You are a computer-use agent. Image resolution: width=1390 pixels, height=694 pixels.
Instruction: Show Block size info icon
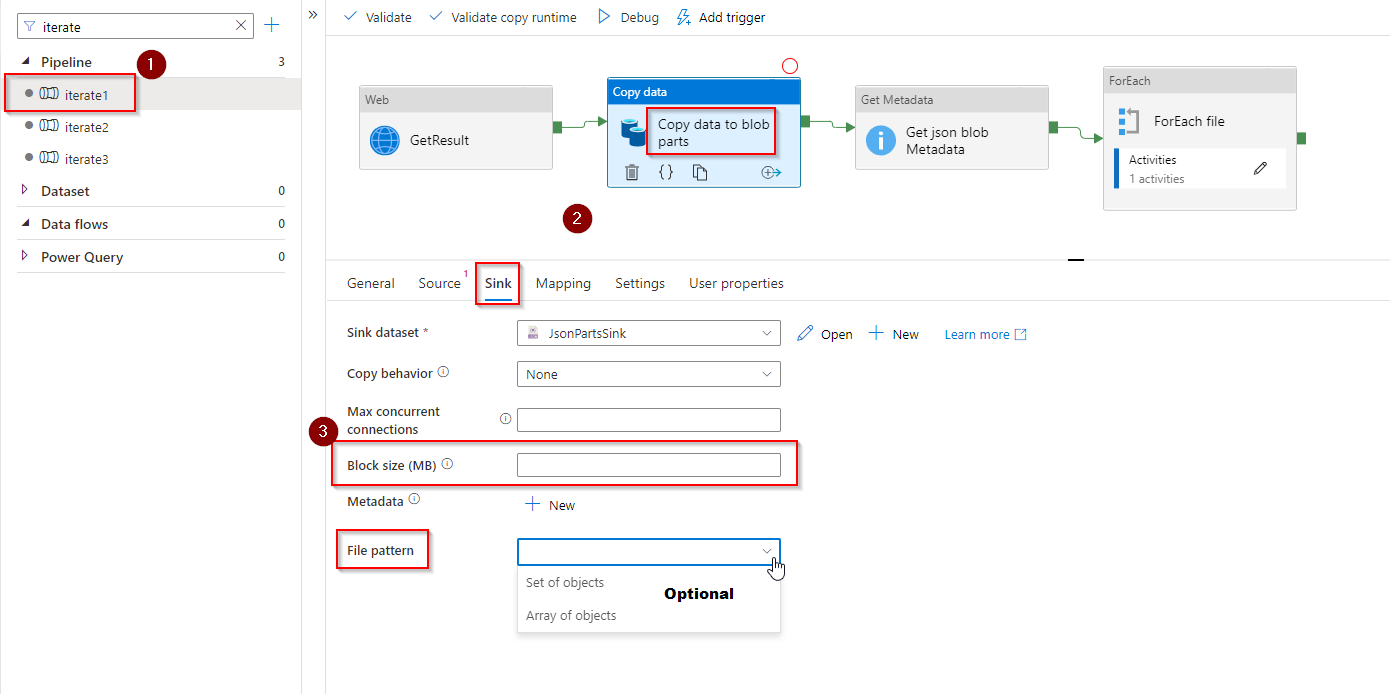447,464
